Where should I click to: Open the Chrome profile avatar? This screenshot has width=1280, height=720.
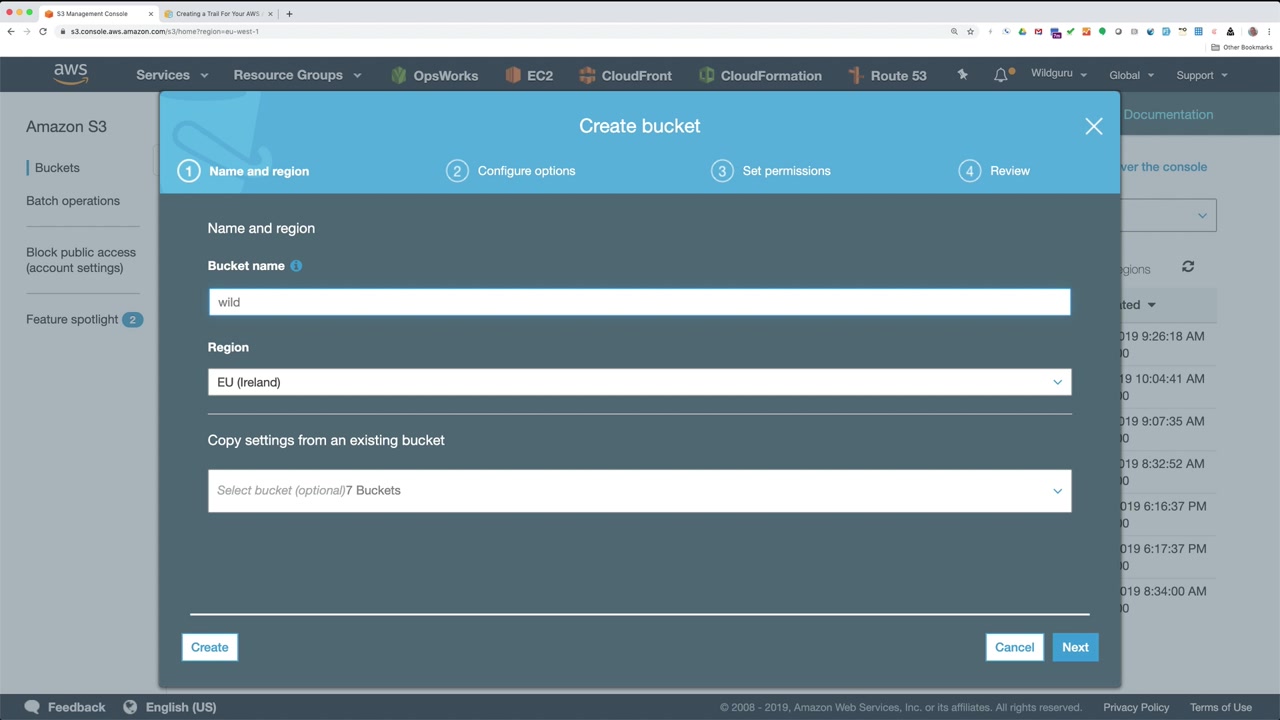click(x=1252, y=31)
